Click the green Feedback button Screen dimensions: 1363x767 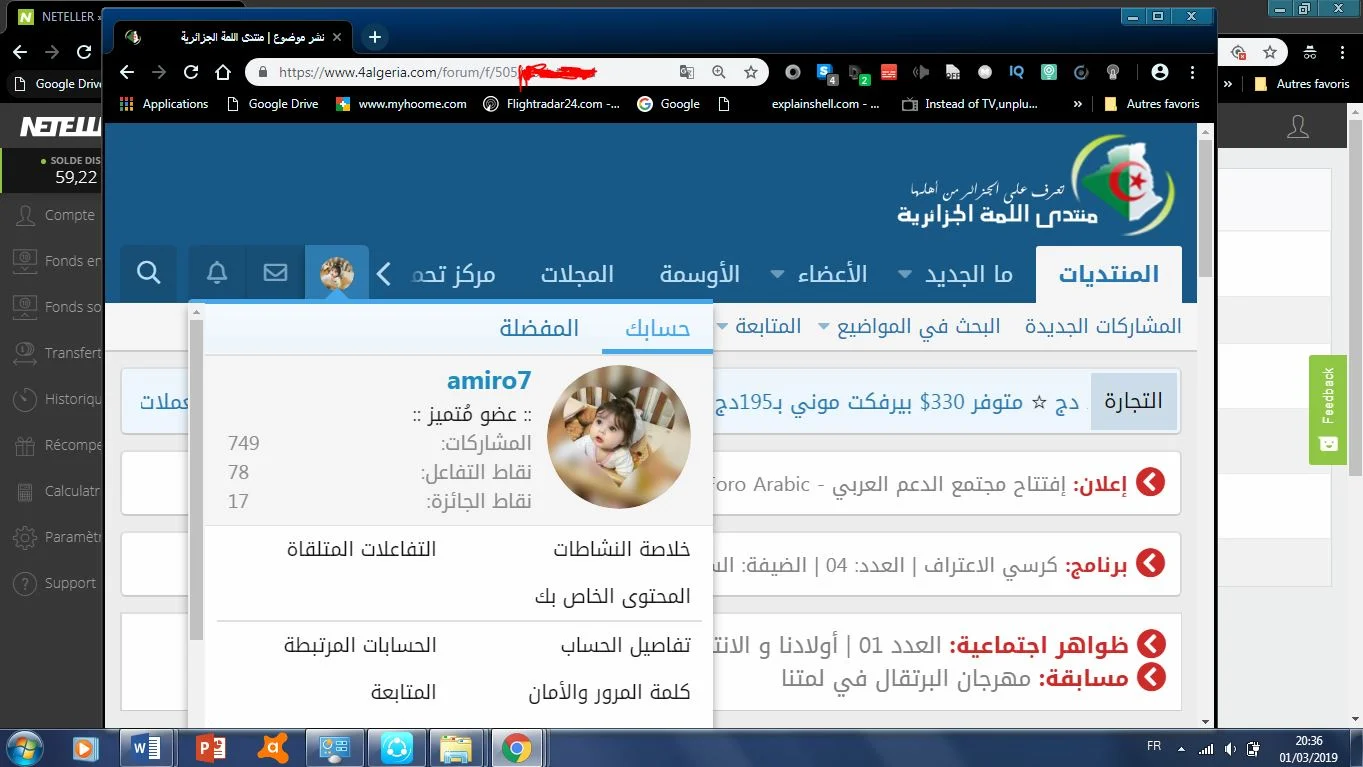1327,409
